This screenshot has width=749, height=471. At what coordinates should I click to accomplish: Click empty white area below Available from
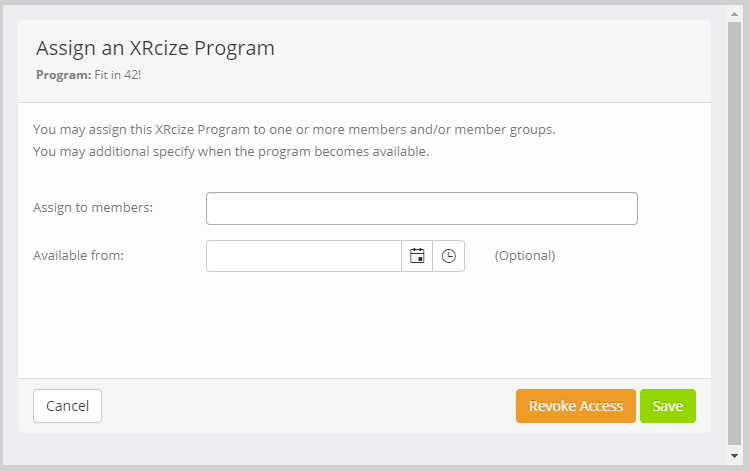(363, 325)
